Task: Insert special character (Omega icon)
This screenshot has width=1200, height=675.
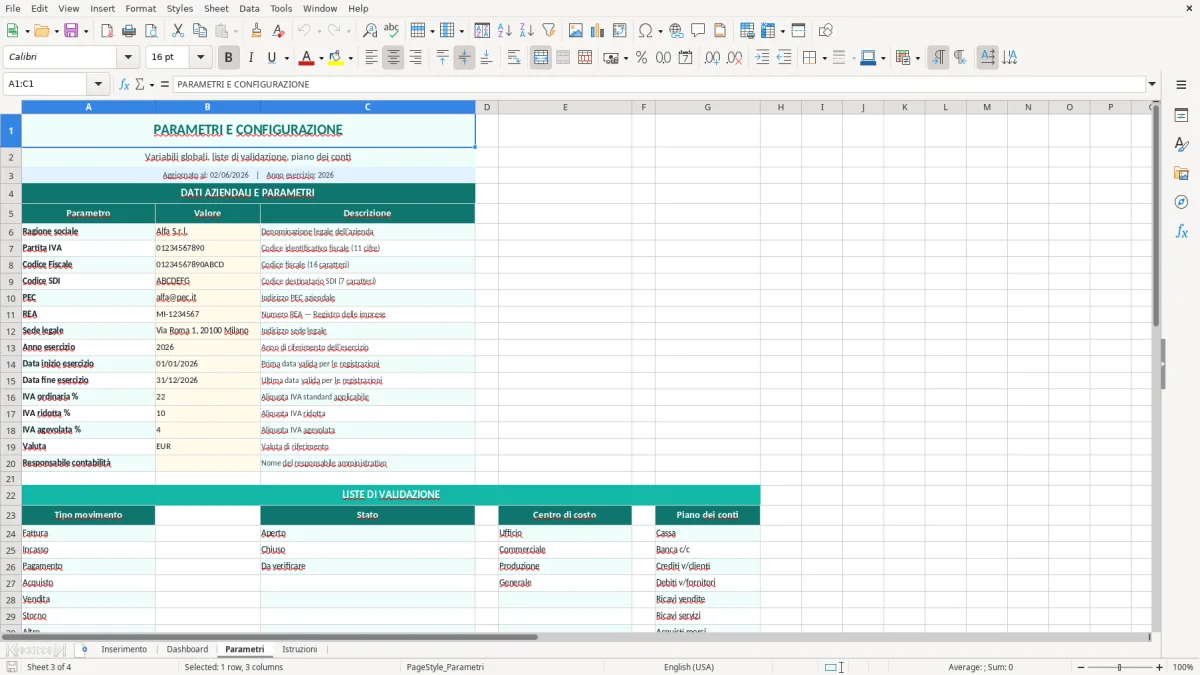Action: 646,31
